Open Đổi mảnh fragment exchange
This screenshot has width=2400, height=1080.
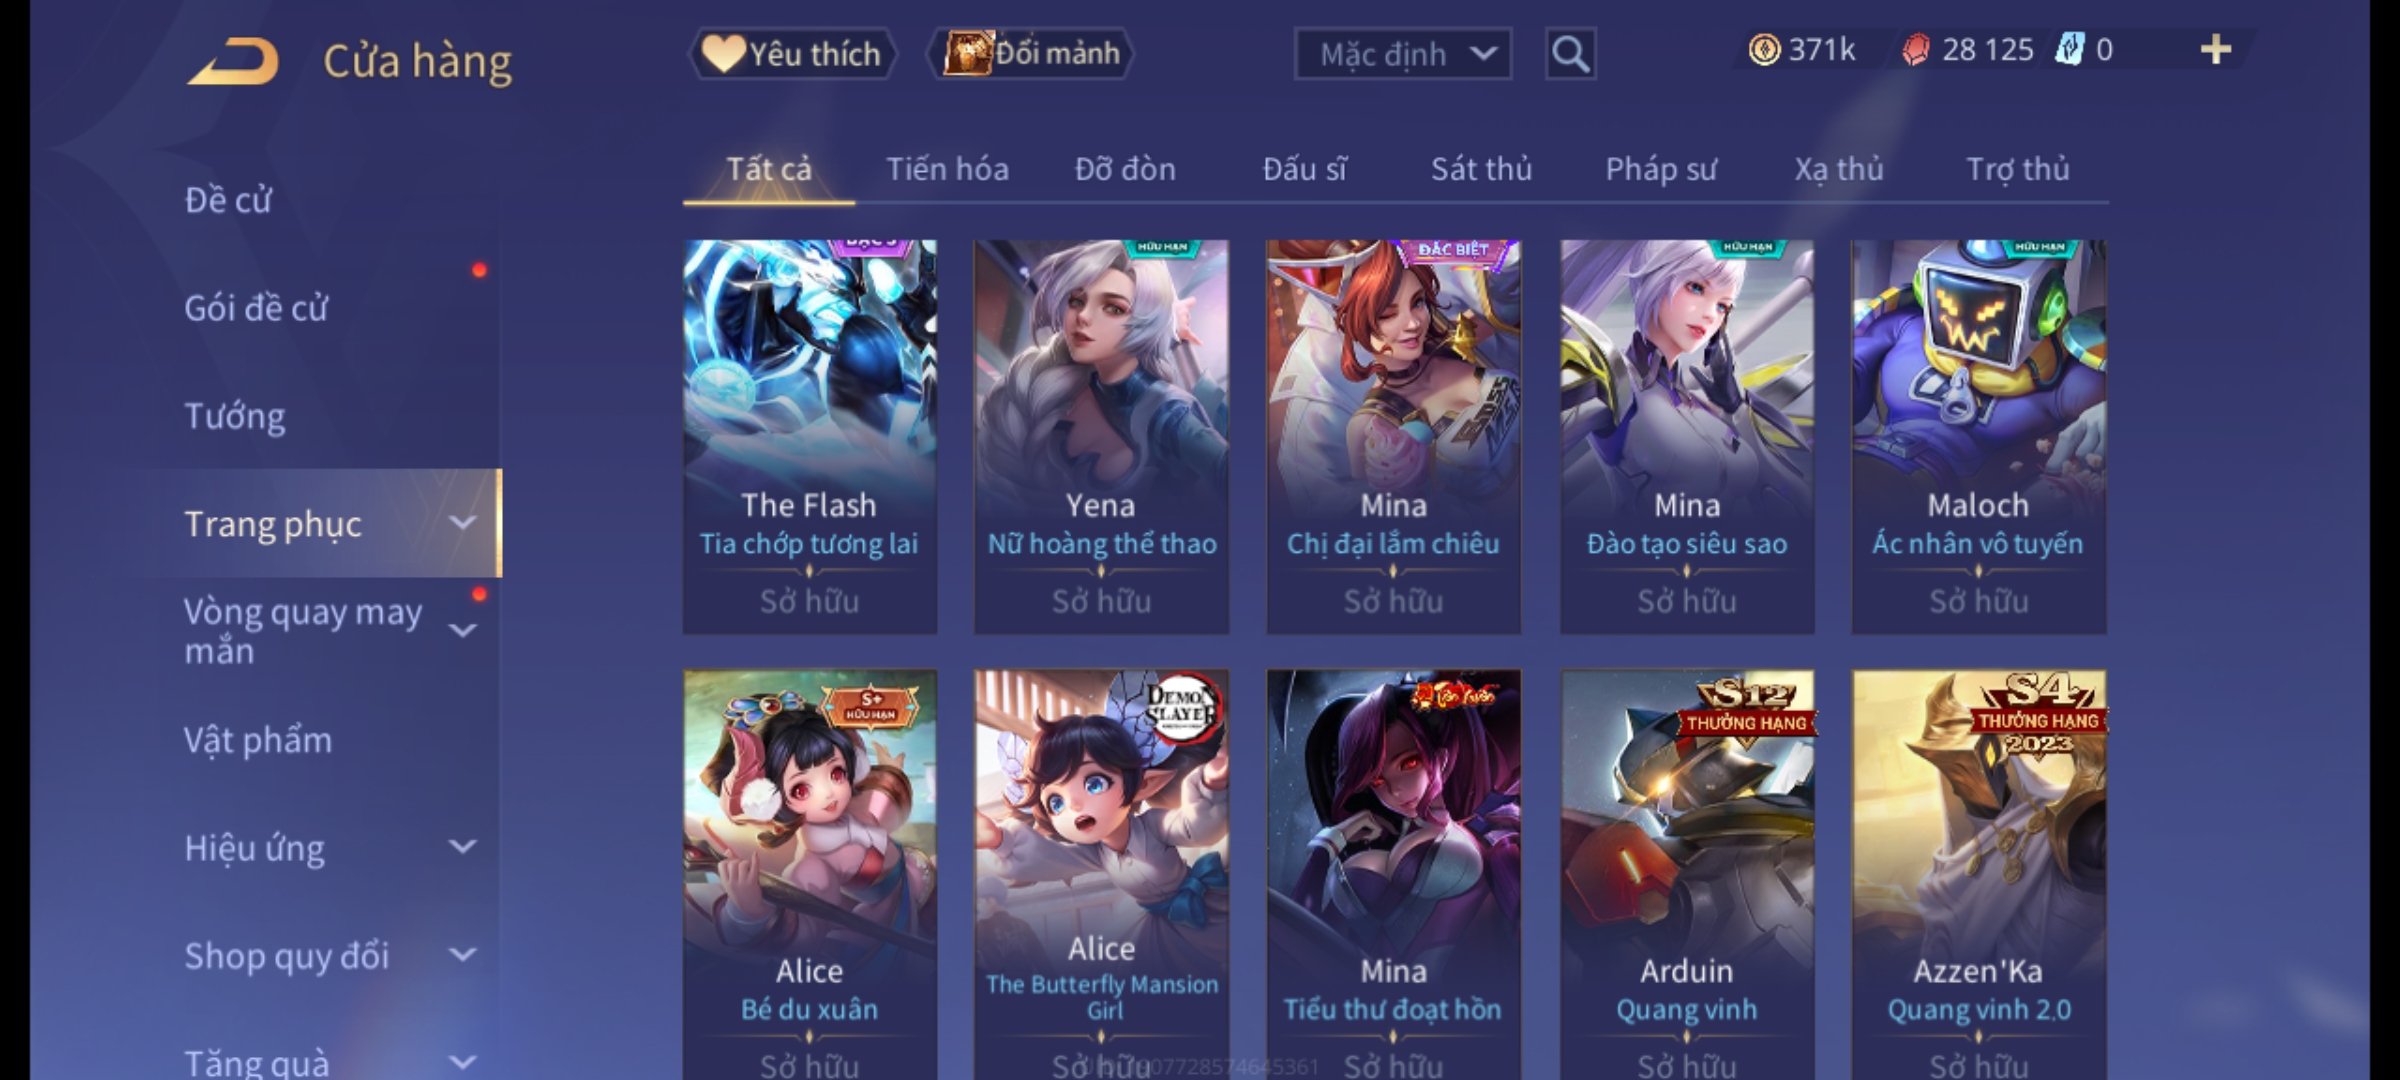click(x=1031, y=54)
